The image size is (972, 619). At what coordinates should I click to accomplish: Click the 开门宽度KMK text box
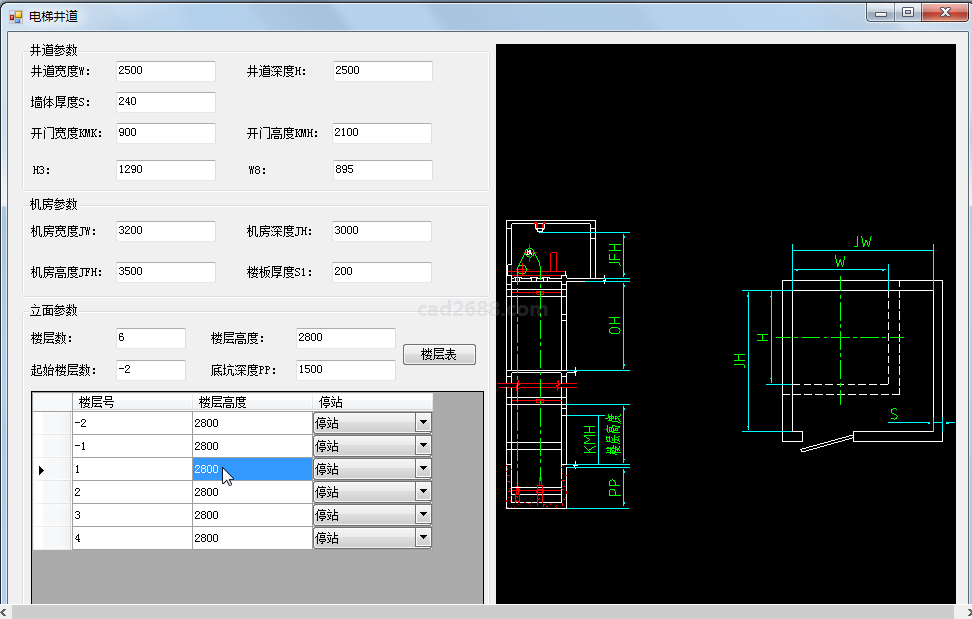point(165,133)
